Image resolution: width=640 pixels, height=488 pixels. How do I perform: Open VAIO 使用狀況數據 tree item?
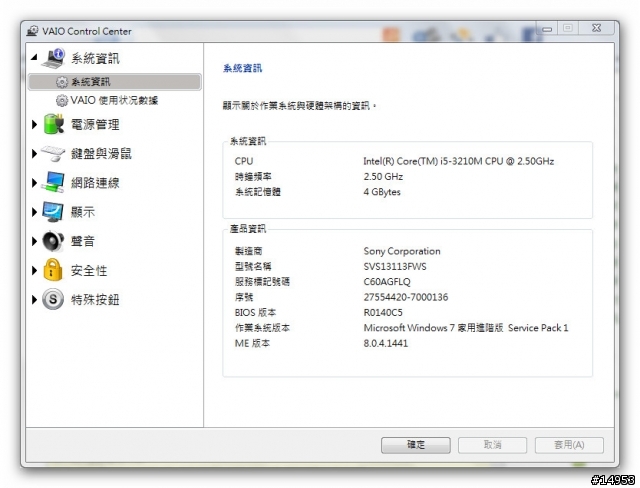[x=114, y=100]
